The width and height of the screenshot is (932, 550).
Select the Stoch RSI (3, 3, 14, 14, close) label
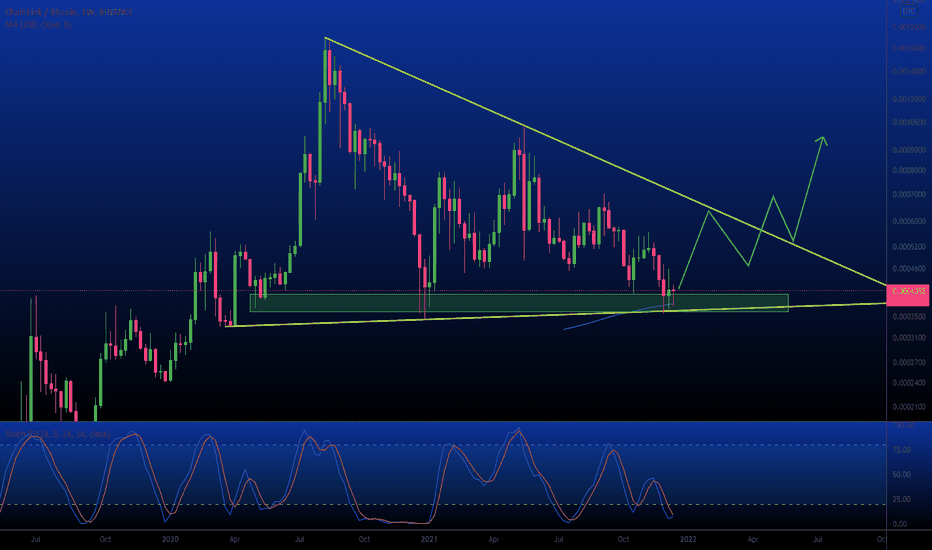(58, 434)
